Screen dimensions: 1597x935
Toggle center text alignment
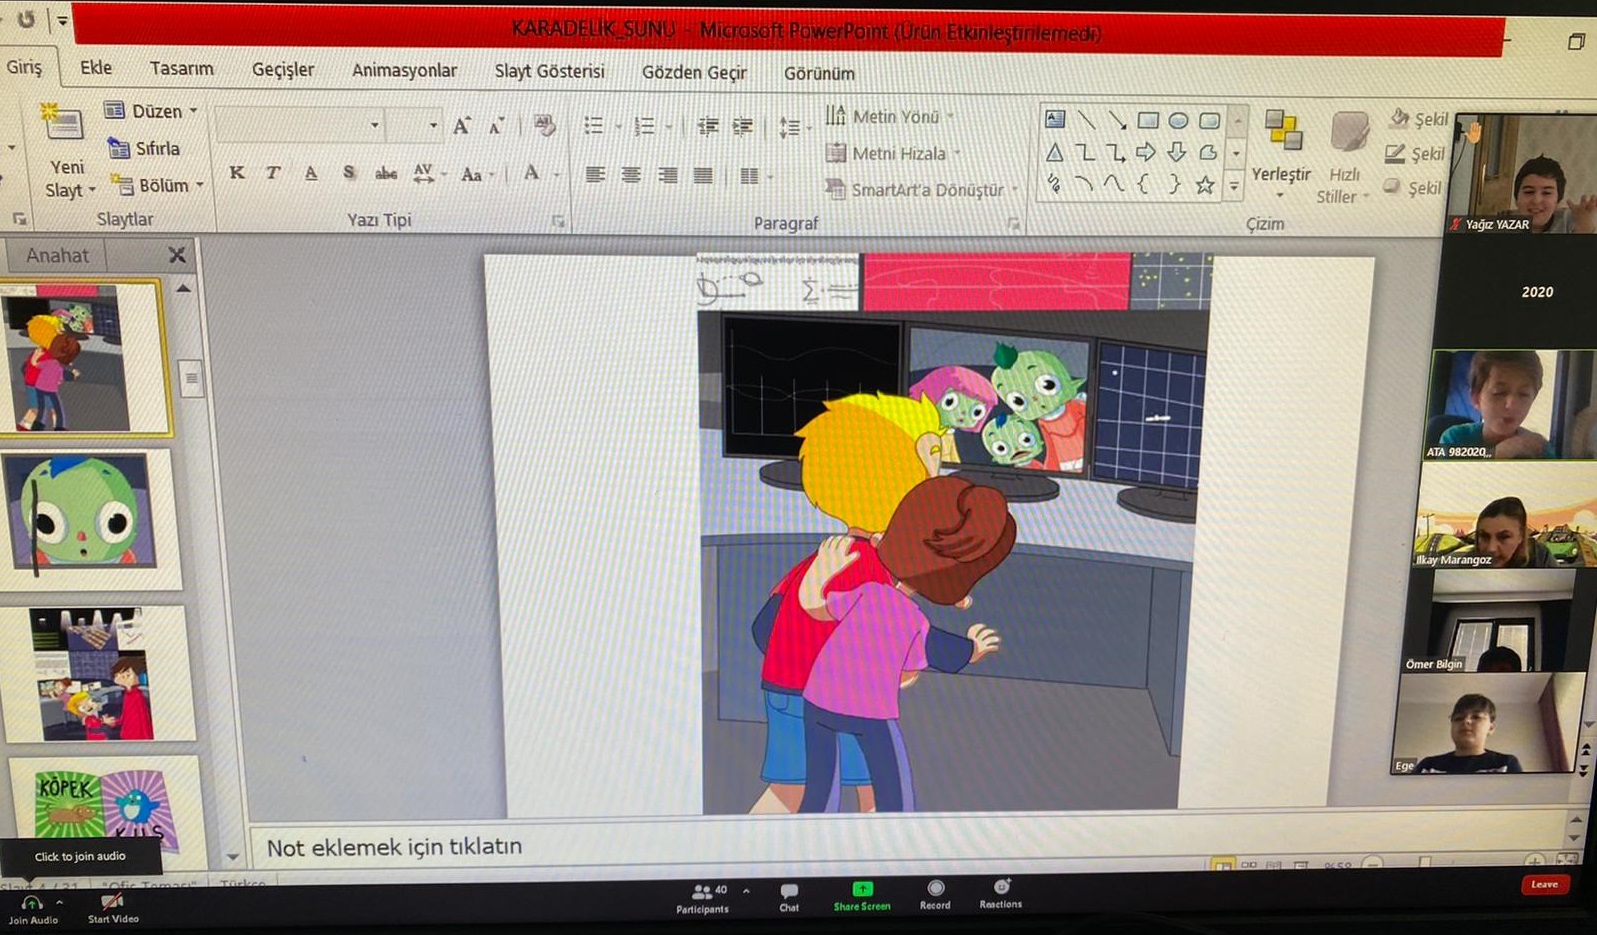pos(631,176)
